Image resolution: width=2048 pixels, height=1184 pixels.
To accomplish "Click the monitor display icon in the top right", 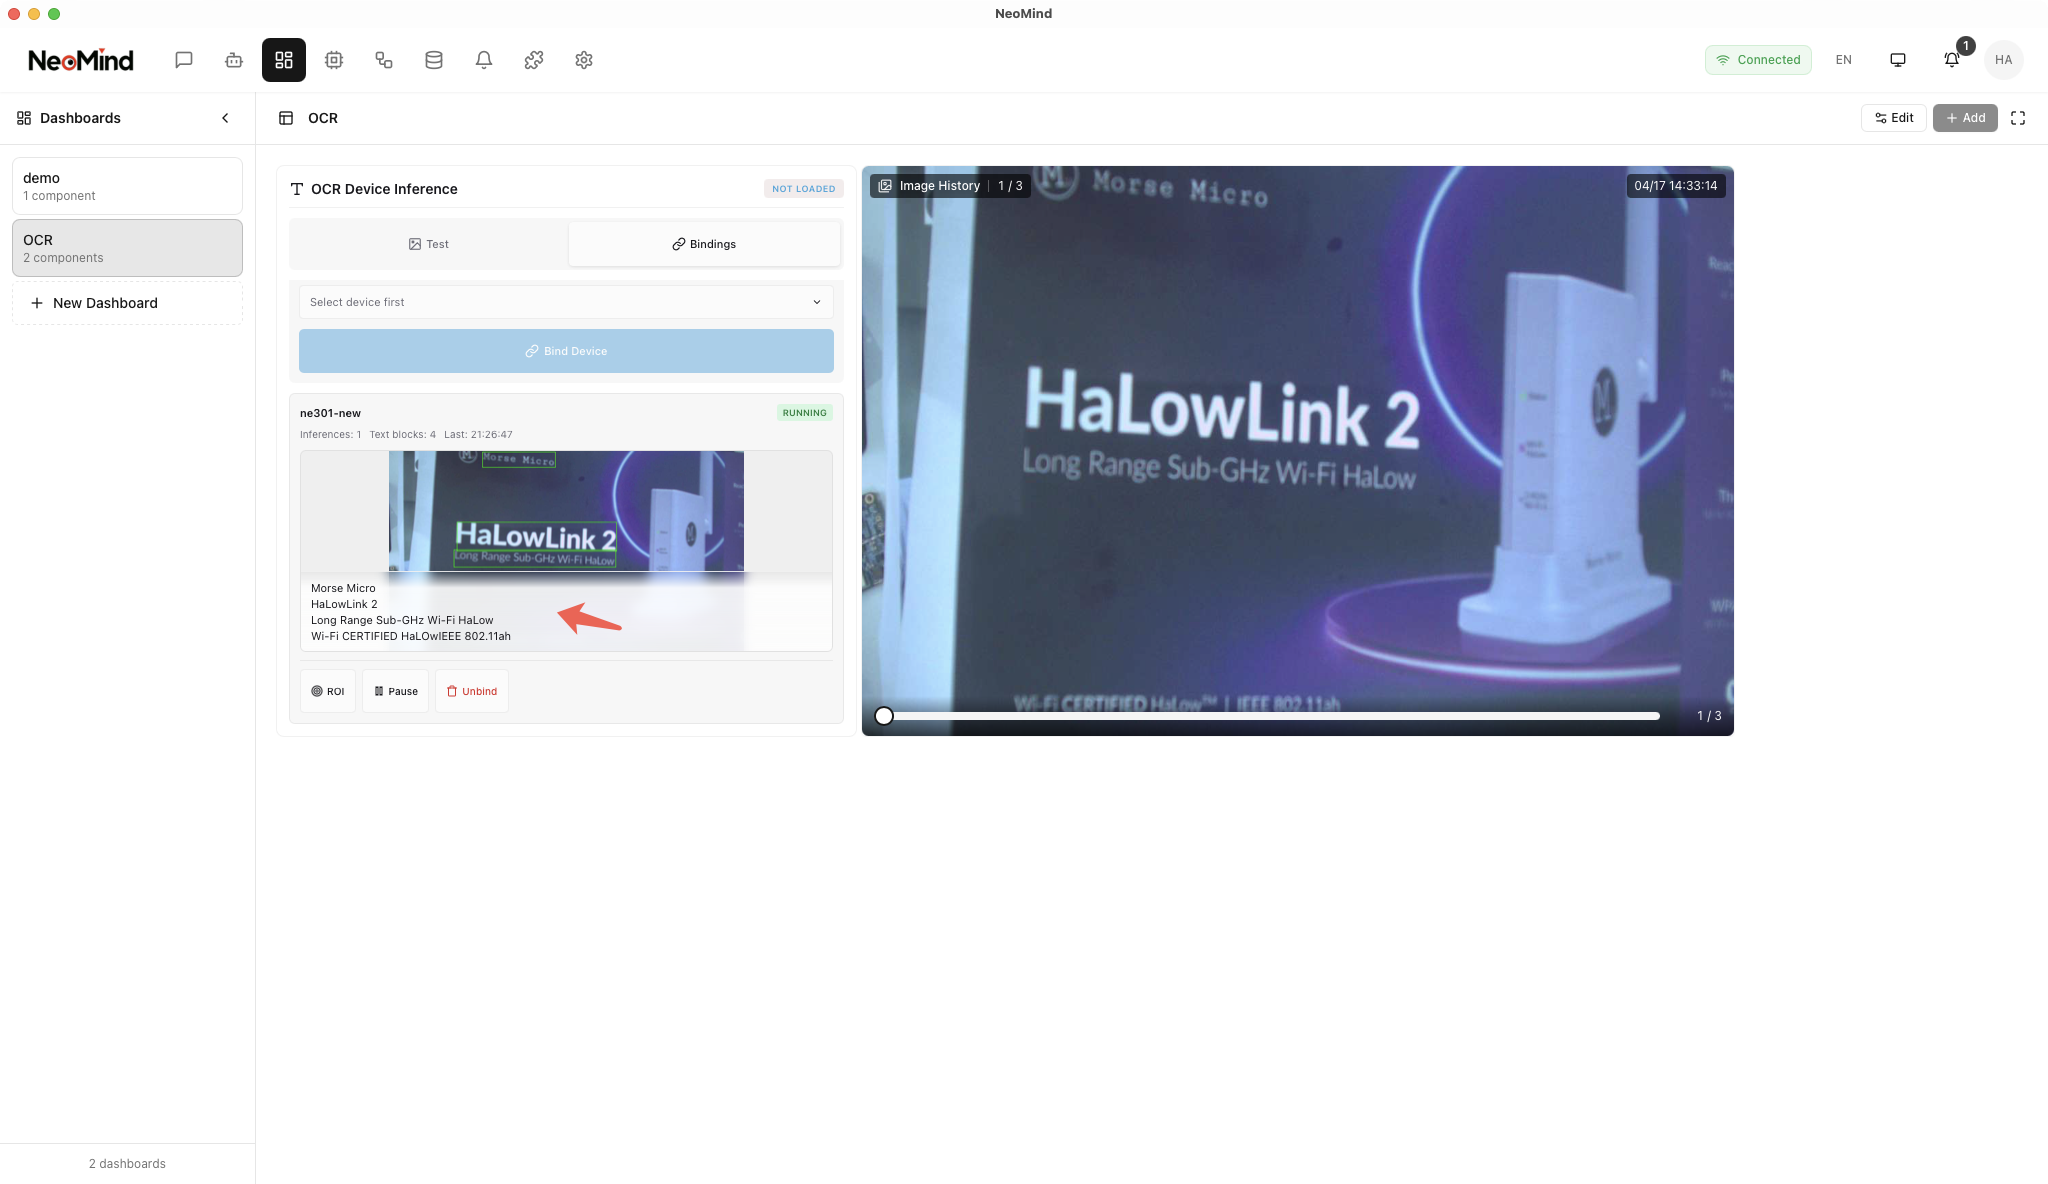I will [1898, 60].
